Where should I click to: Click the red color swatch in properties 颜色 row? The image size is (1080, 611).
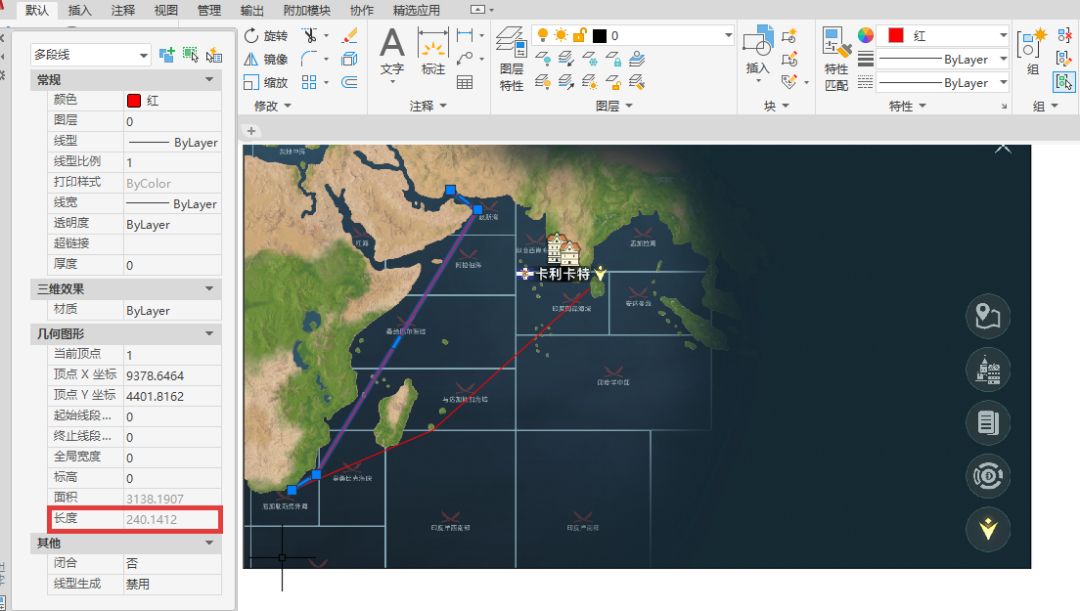click(134, 101)
